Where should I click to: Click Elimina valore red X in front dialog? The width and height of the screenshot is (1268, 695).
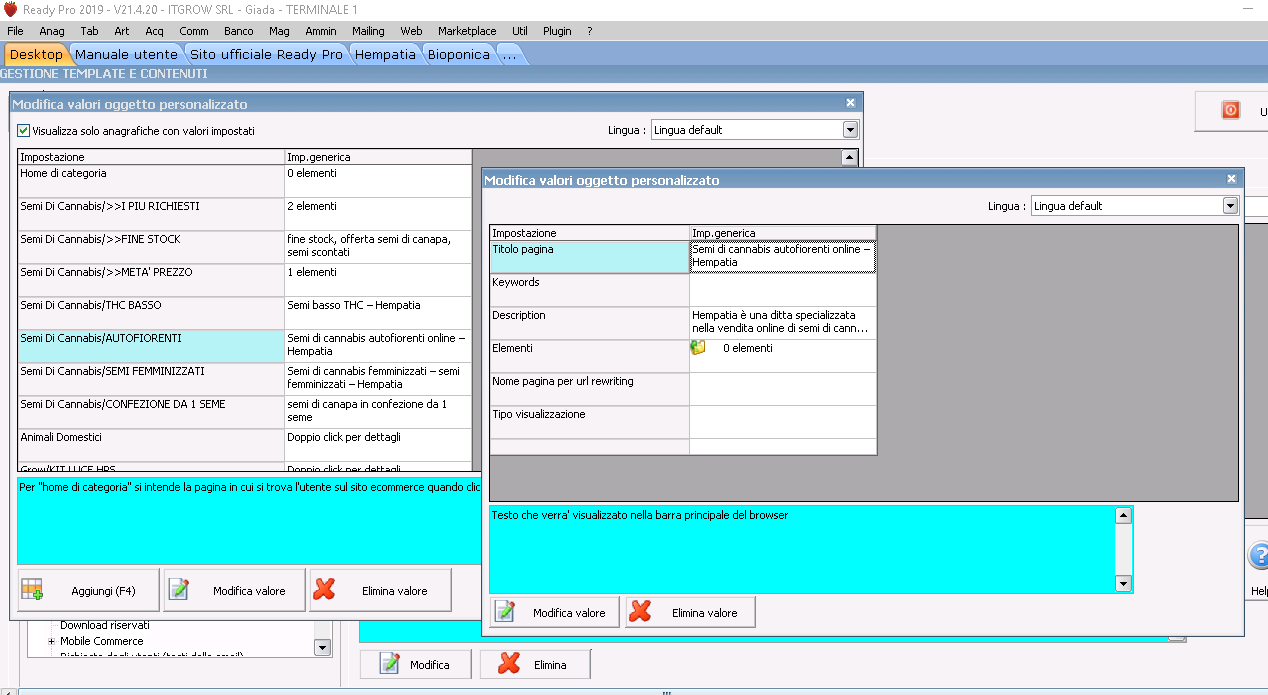click(641, 612)
